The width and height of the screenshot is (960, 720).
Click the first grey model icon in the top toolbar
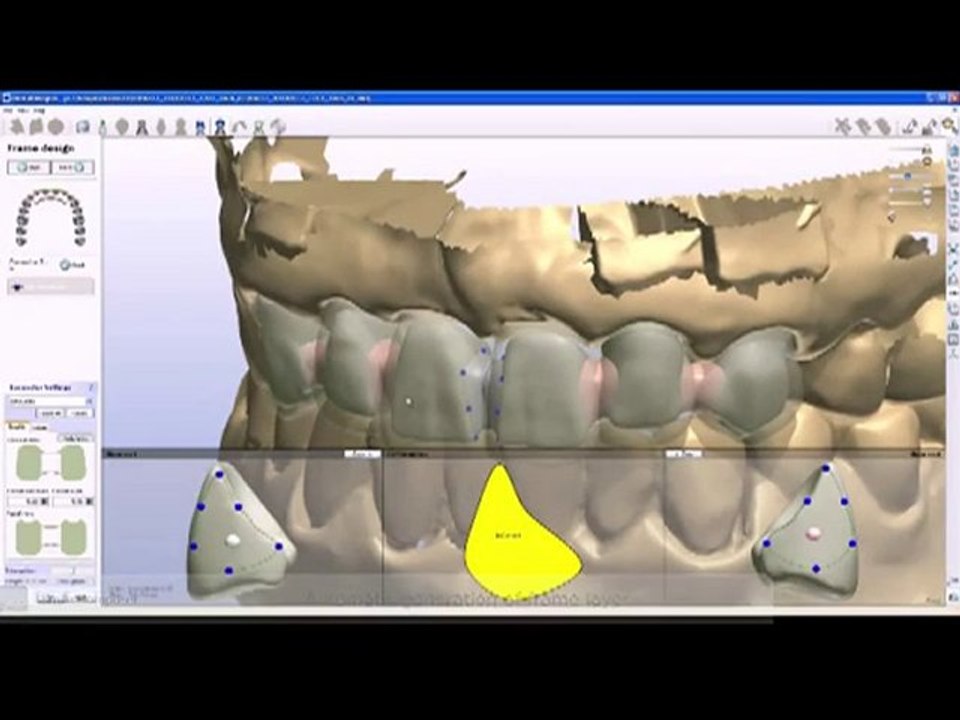[17, 127]
